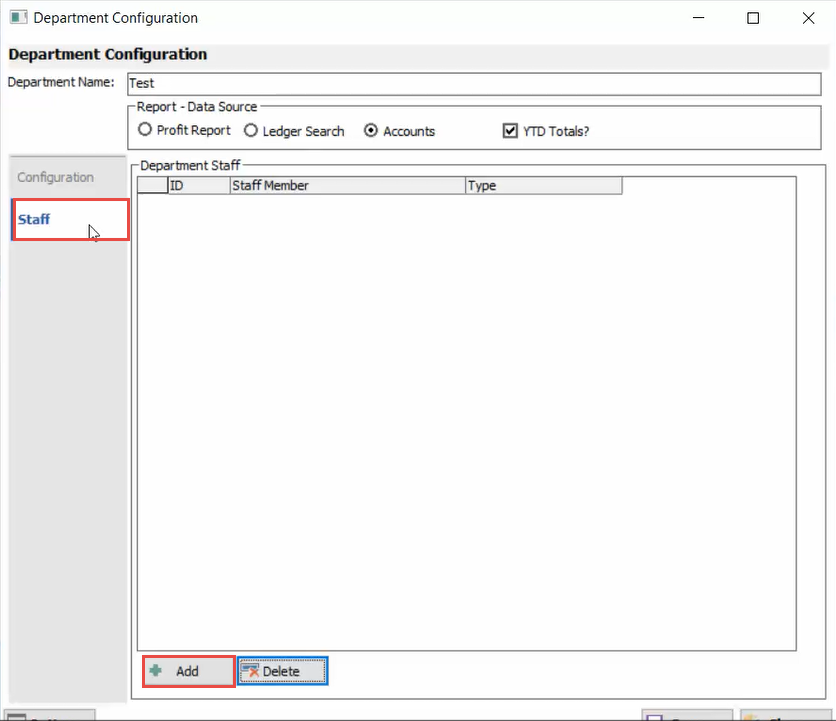Close the Department Configuration window
The image size is (836, 721).
pos(808,18)
